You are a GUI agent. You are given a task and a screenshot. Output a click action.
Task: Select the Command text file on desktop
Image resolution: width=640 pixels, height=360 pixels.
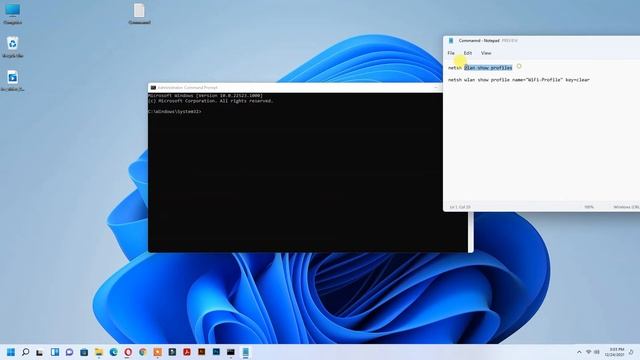(139, 13)
